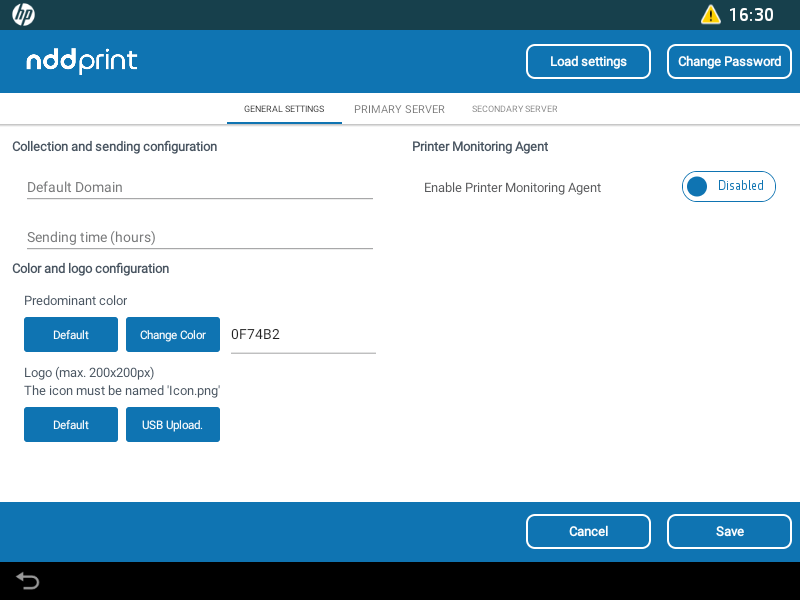Start USB Upload for the logo
800x600 pixels.
tap(172, 424)
